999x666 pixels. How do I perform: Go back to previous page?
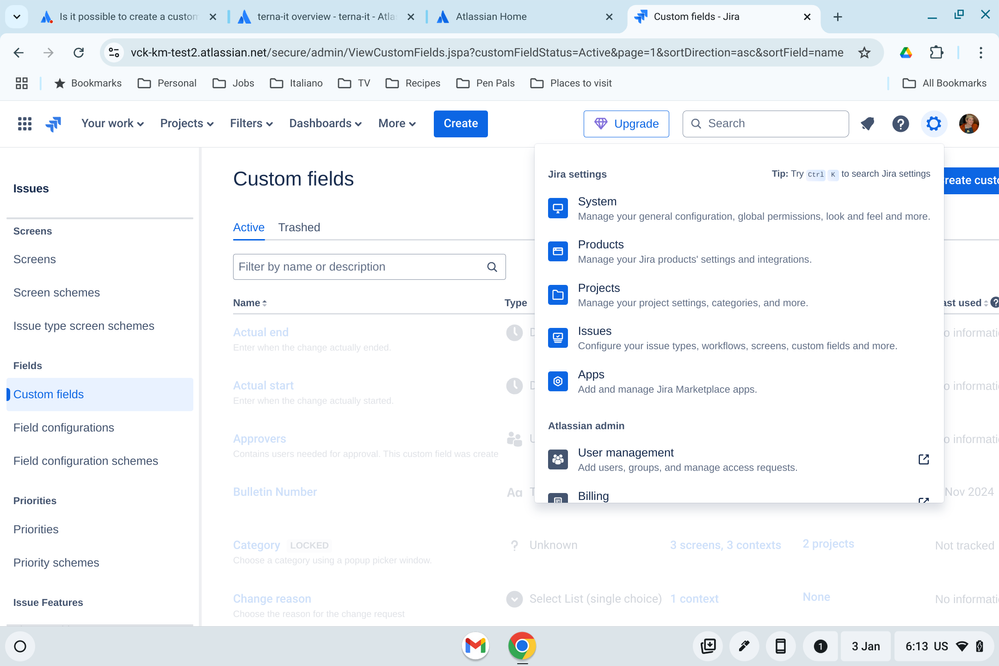(18, 53)
